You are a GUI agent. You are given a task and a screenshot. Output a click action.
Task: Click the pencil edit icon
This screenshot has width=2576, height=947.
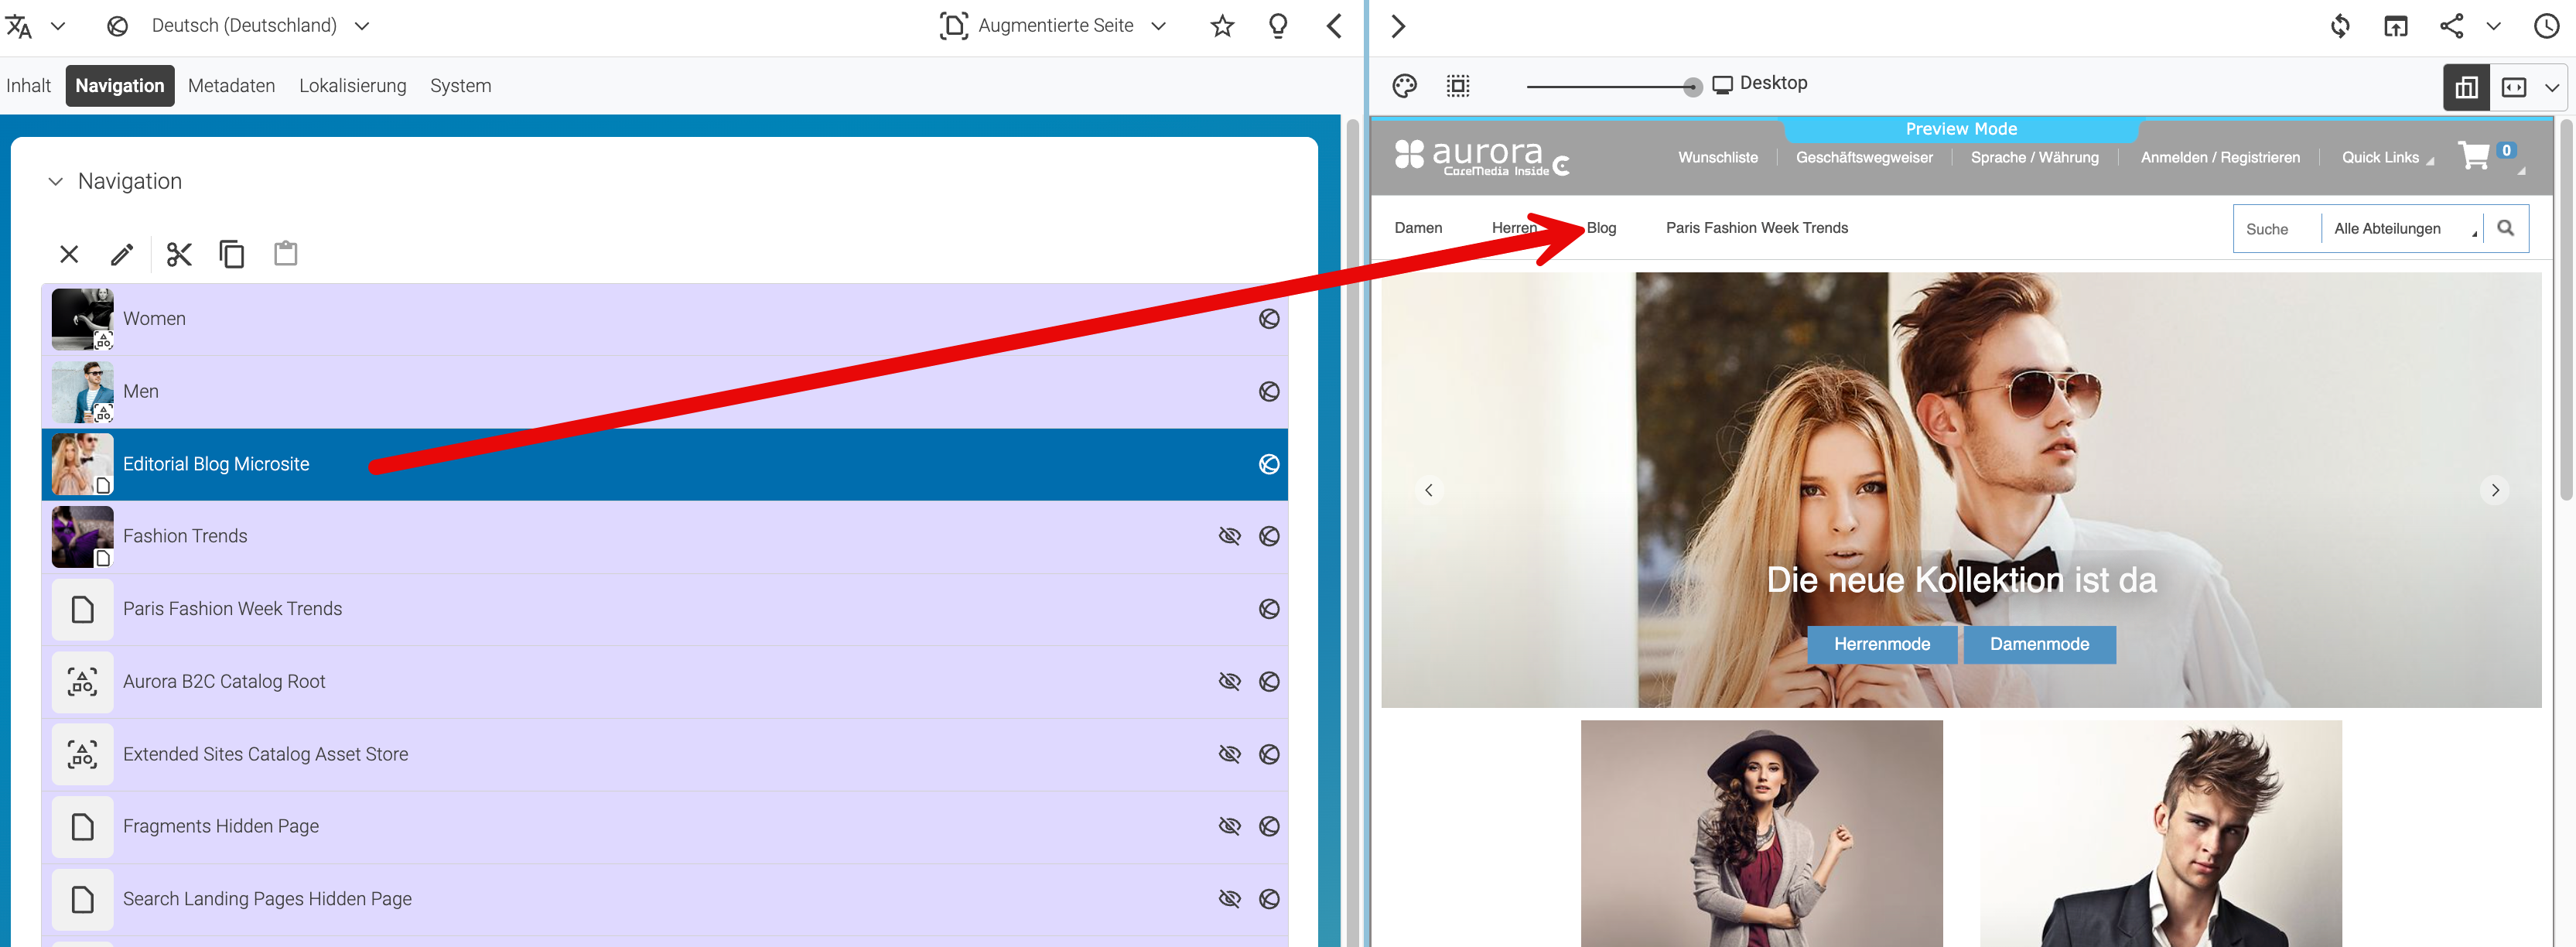coord(122,254)
